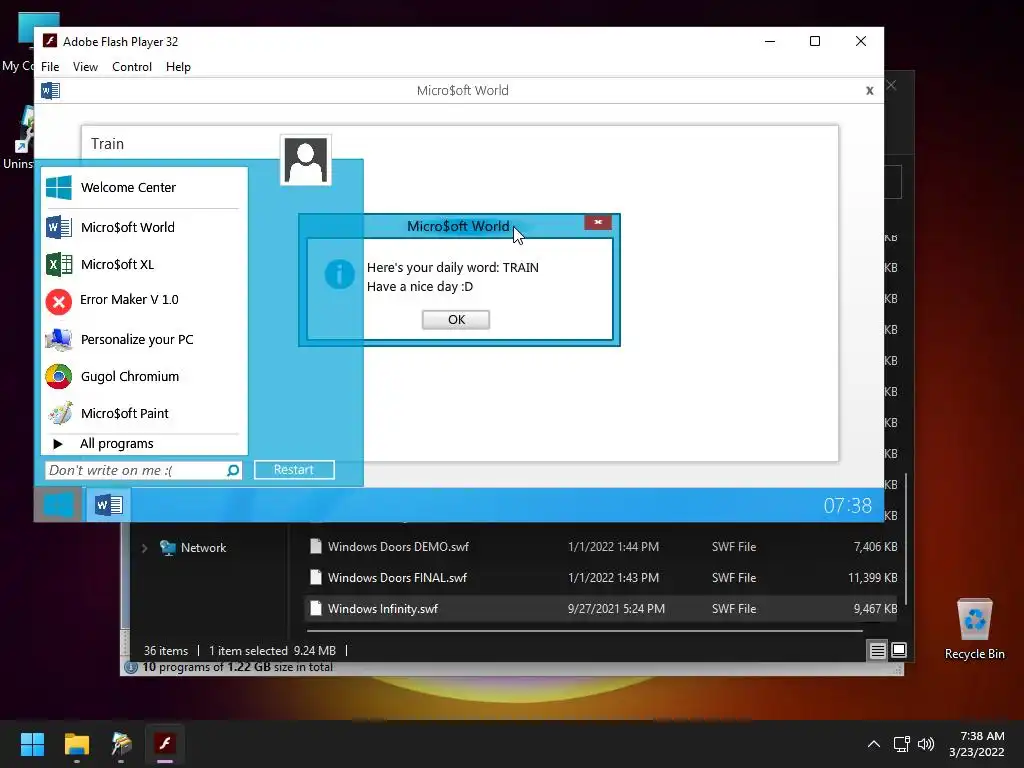This screenshot has height=768, width=1024.
Task: Expand the Network tree node
Action: click(x=144, y=548)
